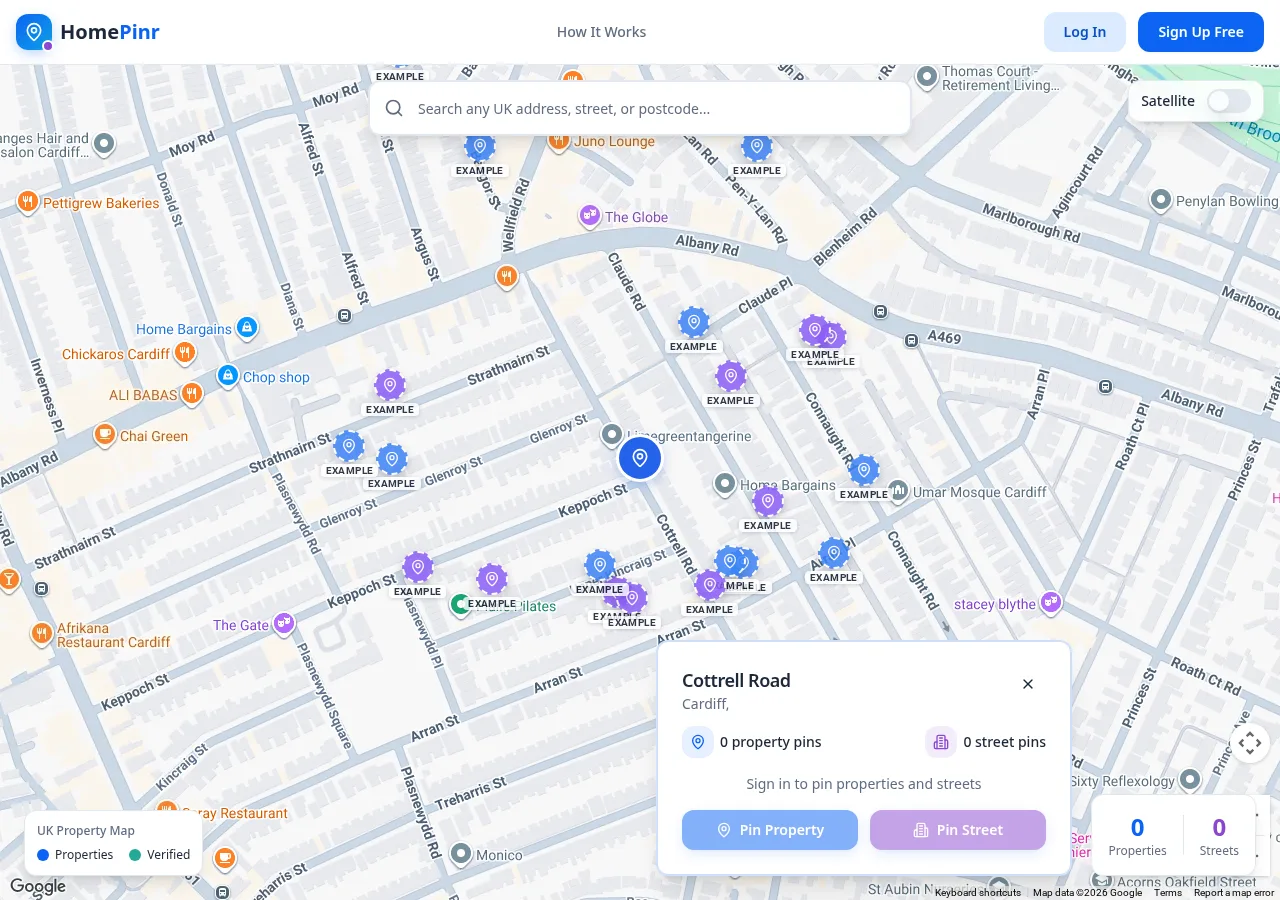Click the Log In button
Screen dimensions: 1280x900
tap(1085, 32)
